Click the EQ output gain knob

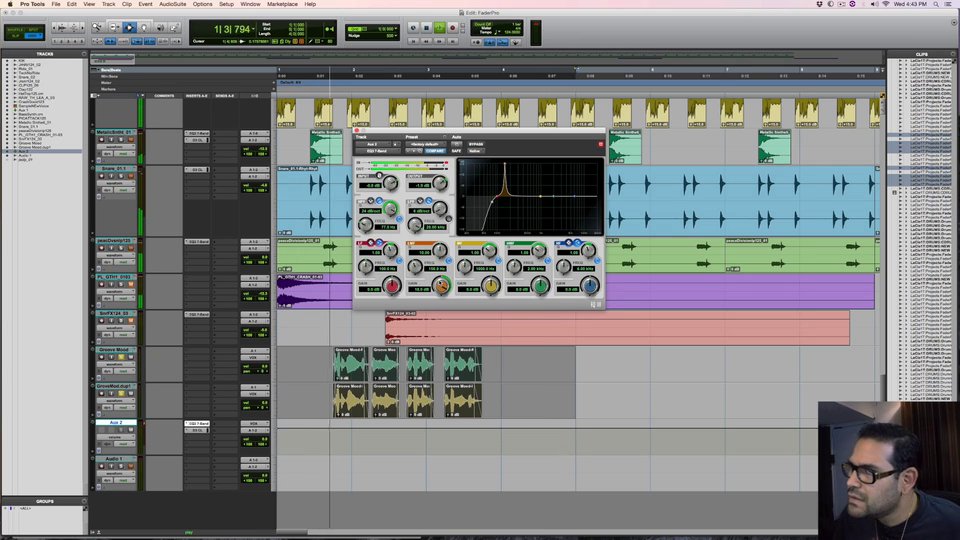click(x=440, y=182)
